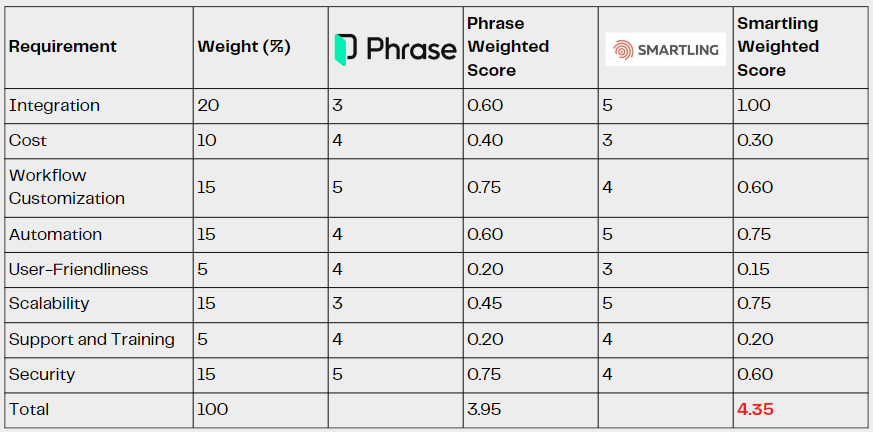Screen dimensions: 873x432
Task: Click the Smartling Weighted Score header
Action: (778, 47)
